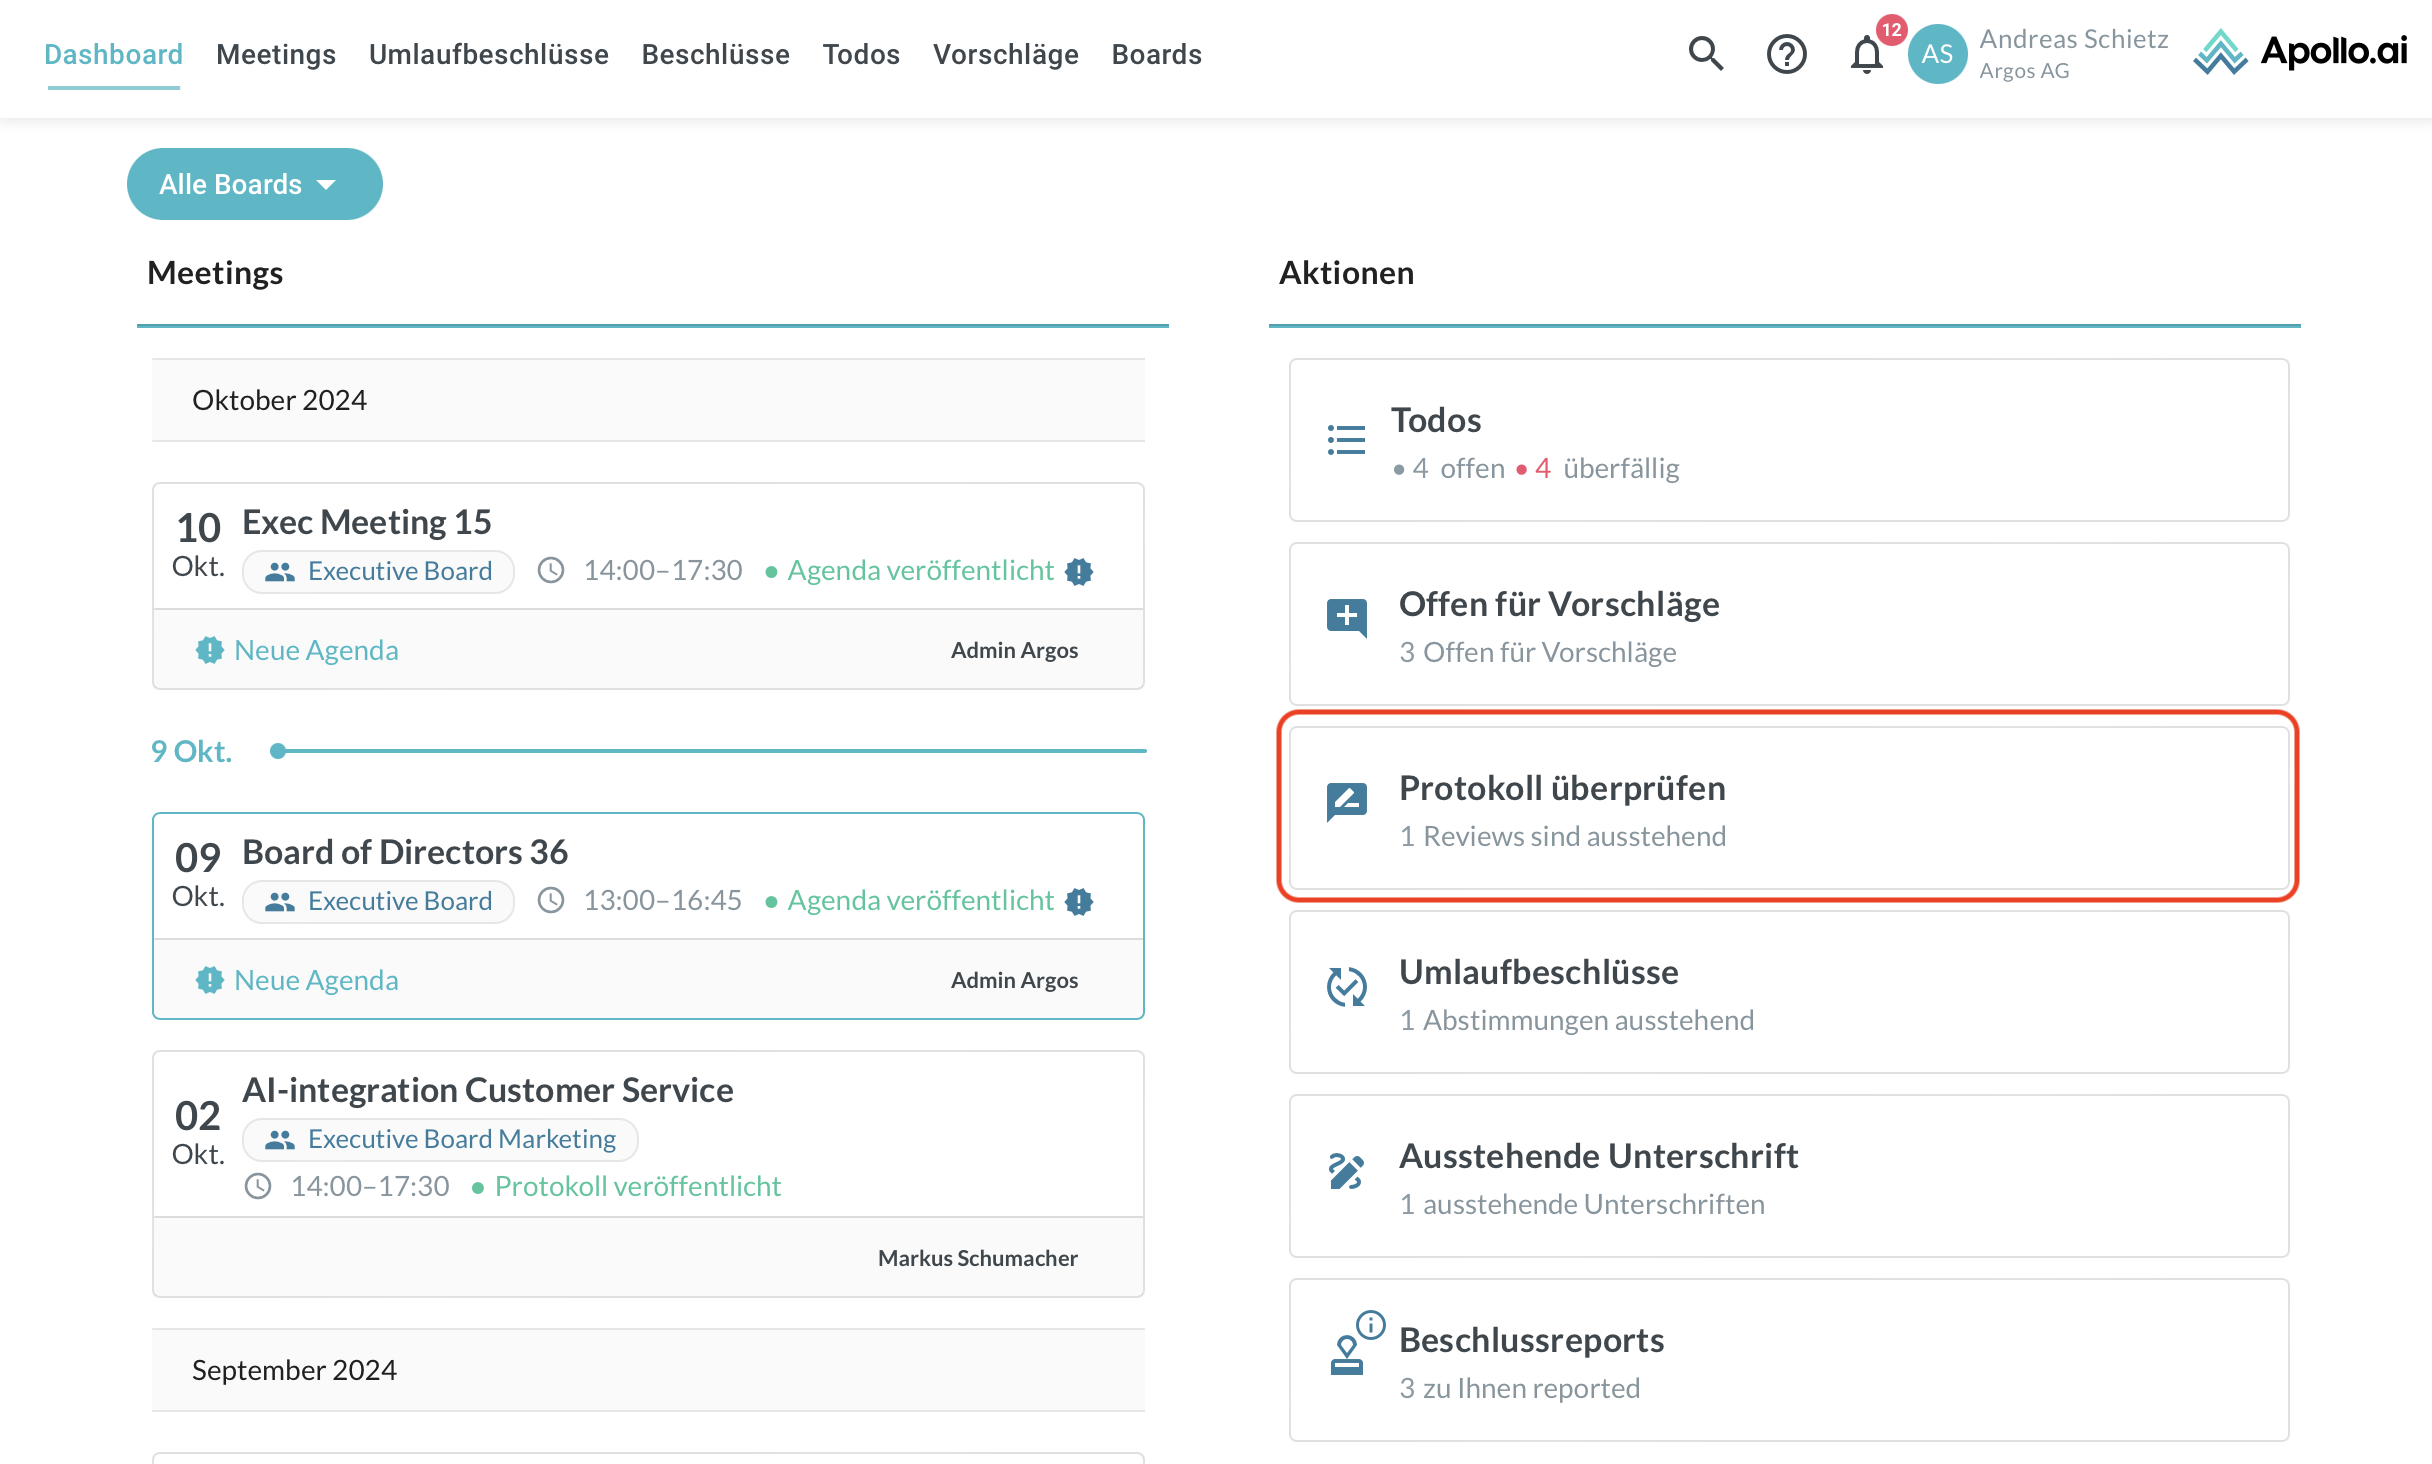Click the Offen für Vorschläge plus icon
Screen dimensions: 2432x1464
[x=1346, y=616]
